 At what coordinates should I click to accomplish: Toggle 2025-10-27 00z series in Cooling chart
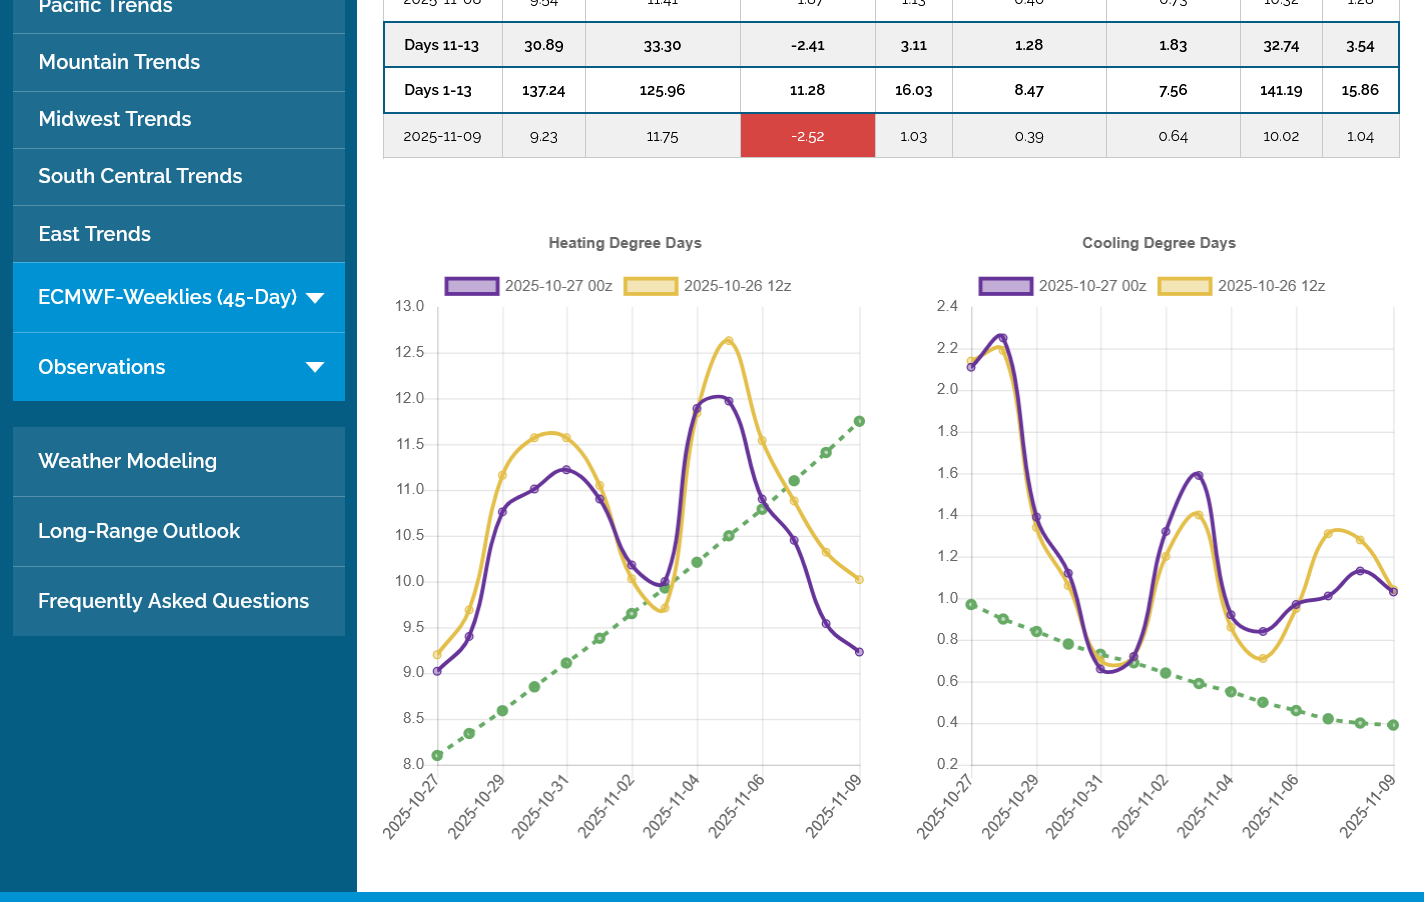[1062, 286]
